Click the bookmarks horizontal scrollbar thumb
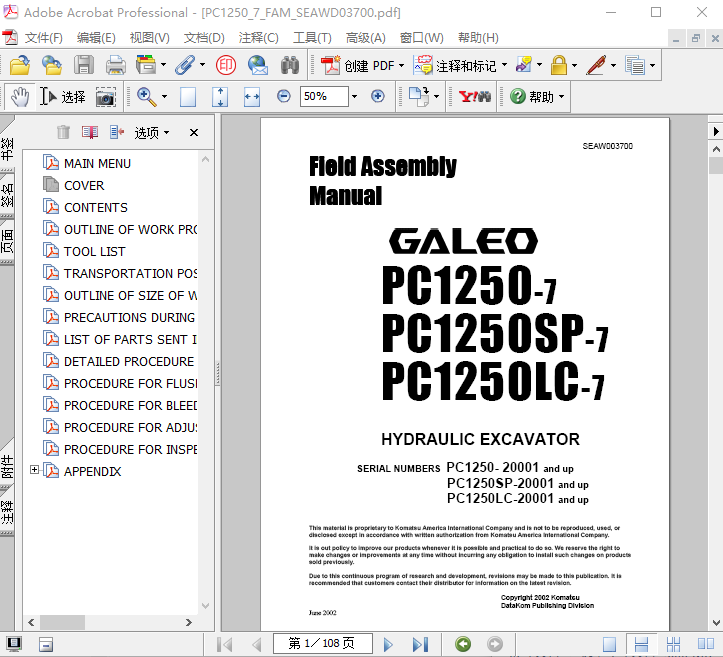723x657 pixels. point(62,622)
